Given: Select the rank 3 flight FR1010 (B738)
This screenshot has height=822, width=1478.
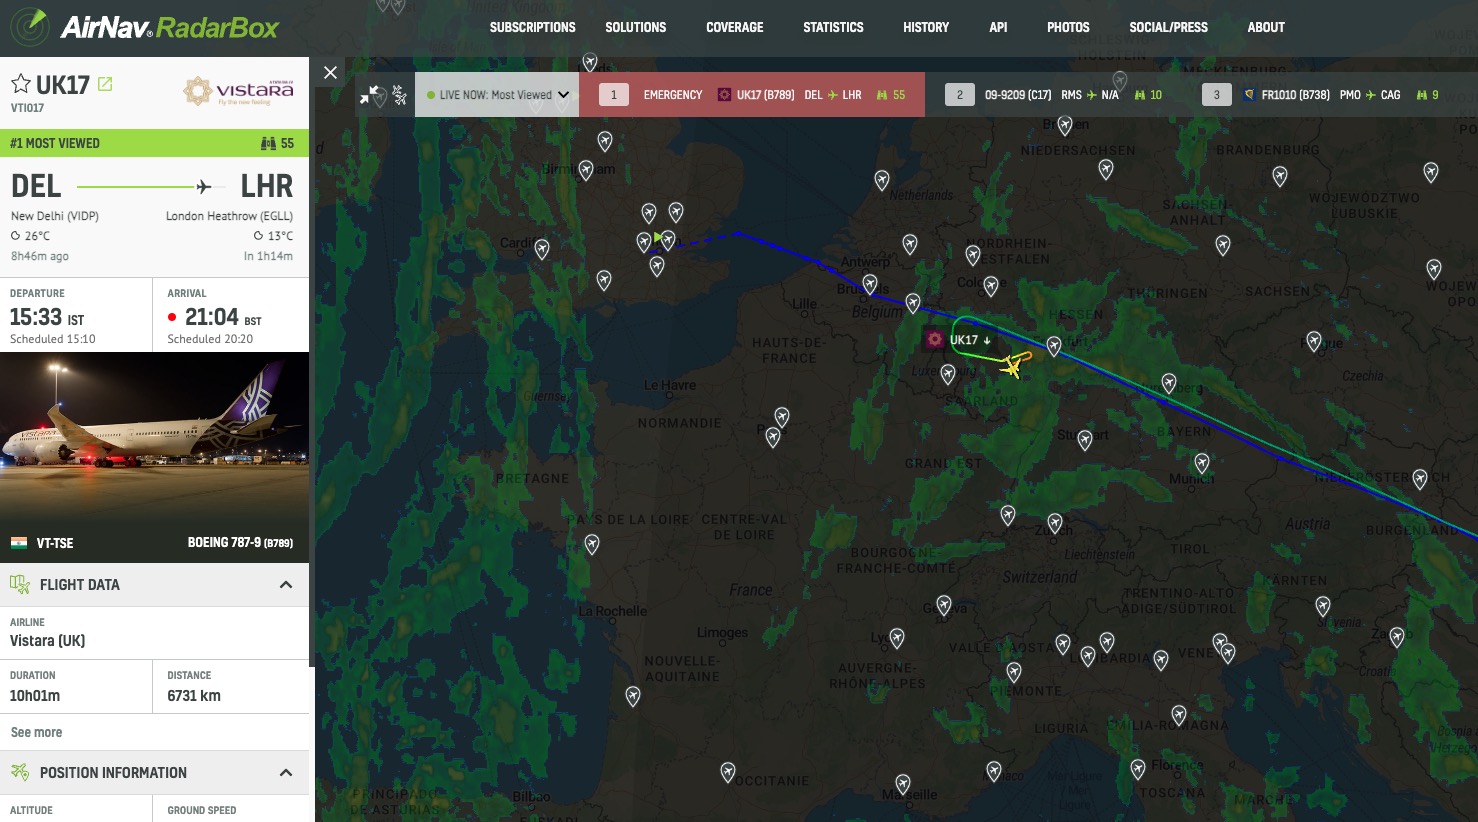Looking at the screenshot, I should (x=1321, y=95).
